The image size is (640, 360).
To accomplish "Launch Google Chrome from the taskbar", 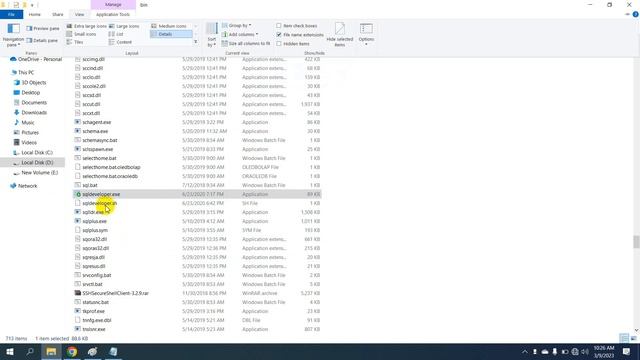I will tap(72, 351).
